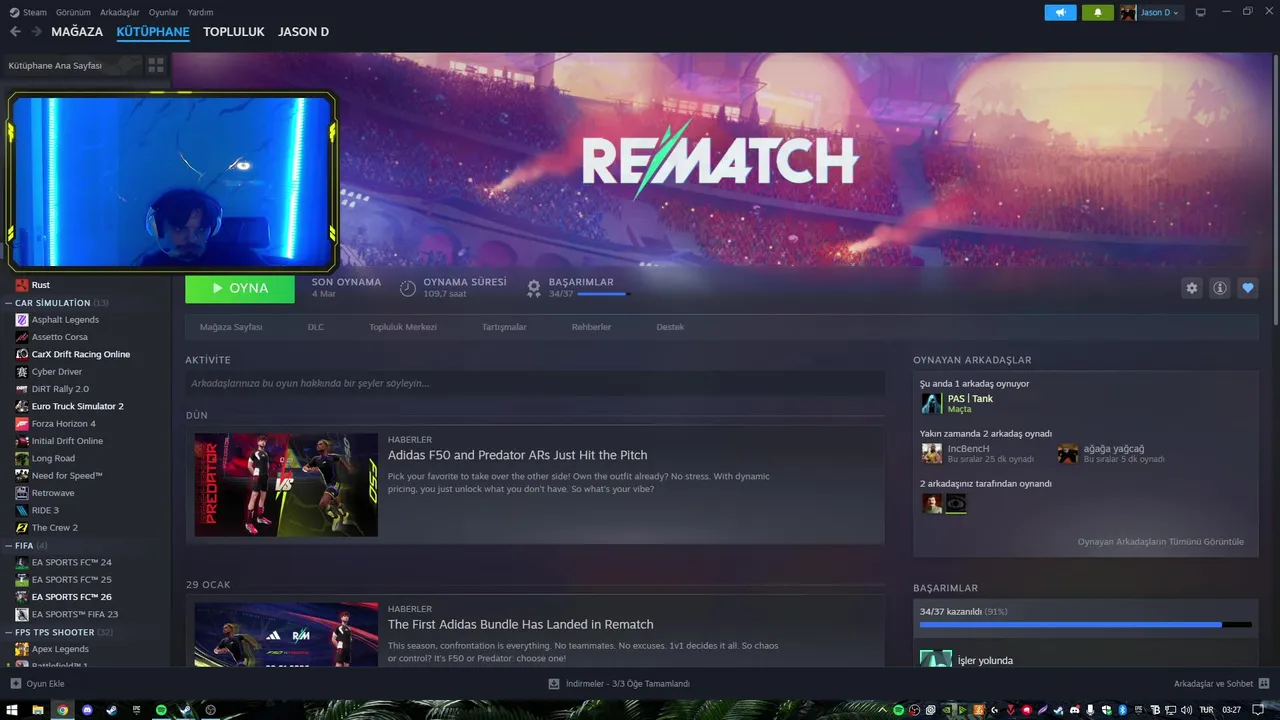Open Discord from the taskbar

coord(87,710)
